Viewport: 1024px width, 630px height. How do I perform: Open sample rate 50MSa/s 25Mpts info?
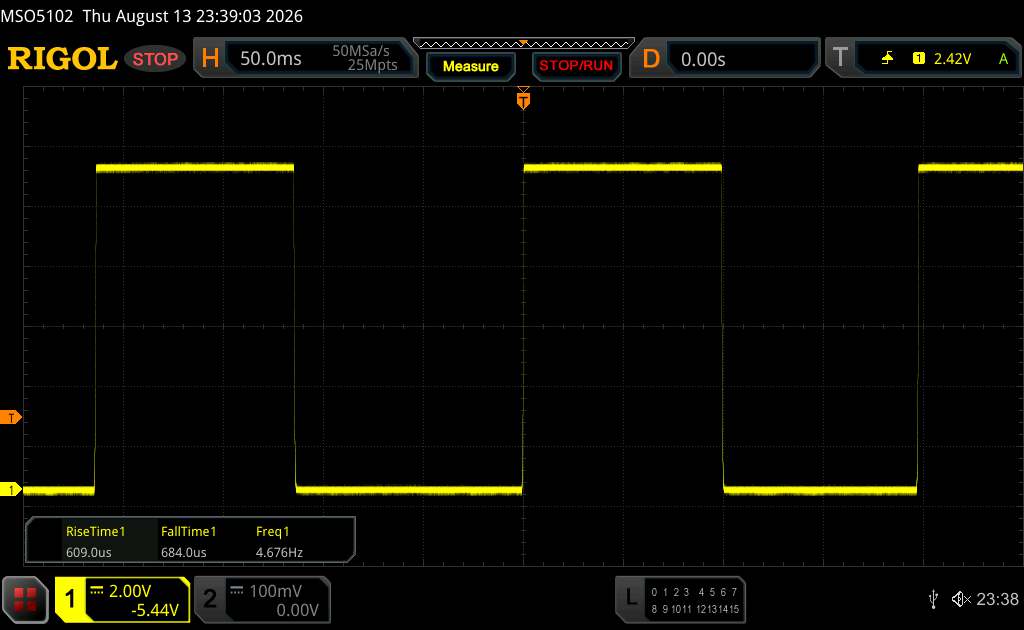(x=364, y=57)
